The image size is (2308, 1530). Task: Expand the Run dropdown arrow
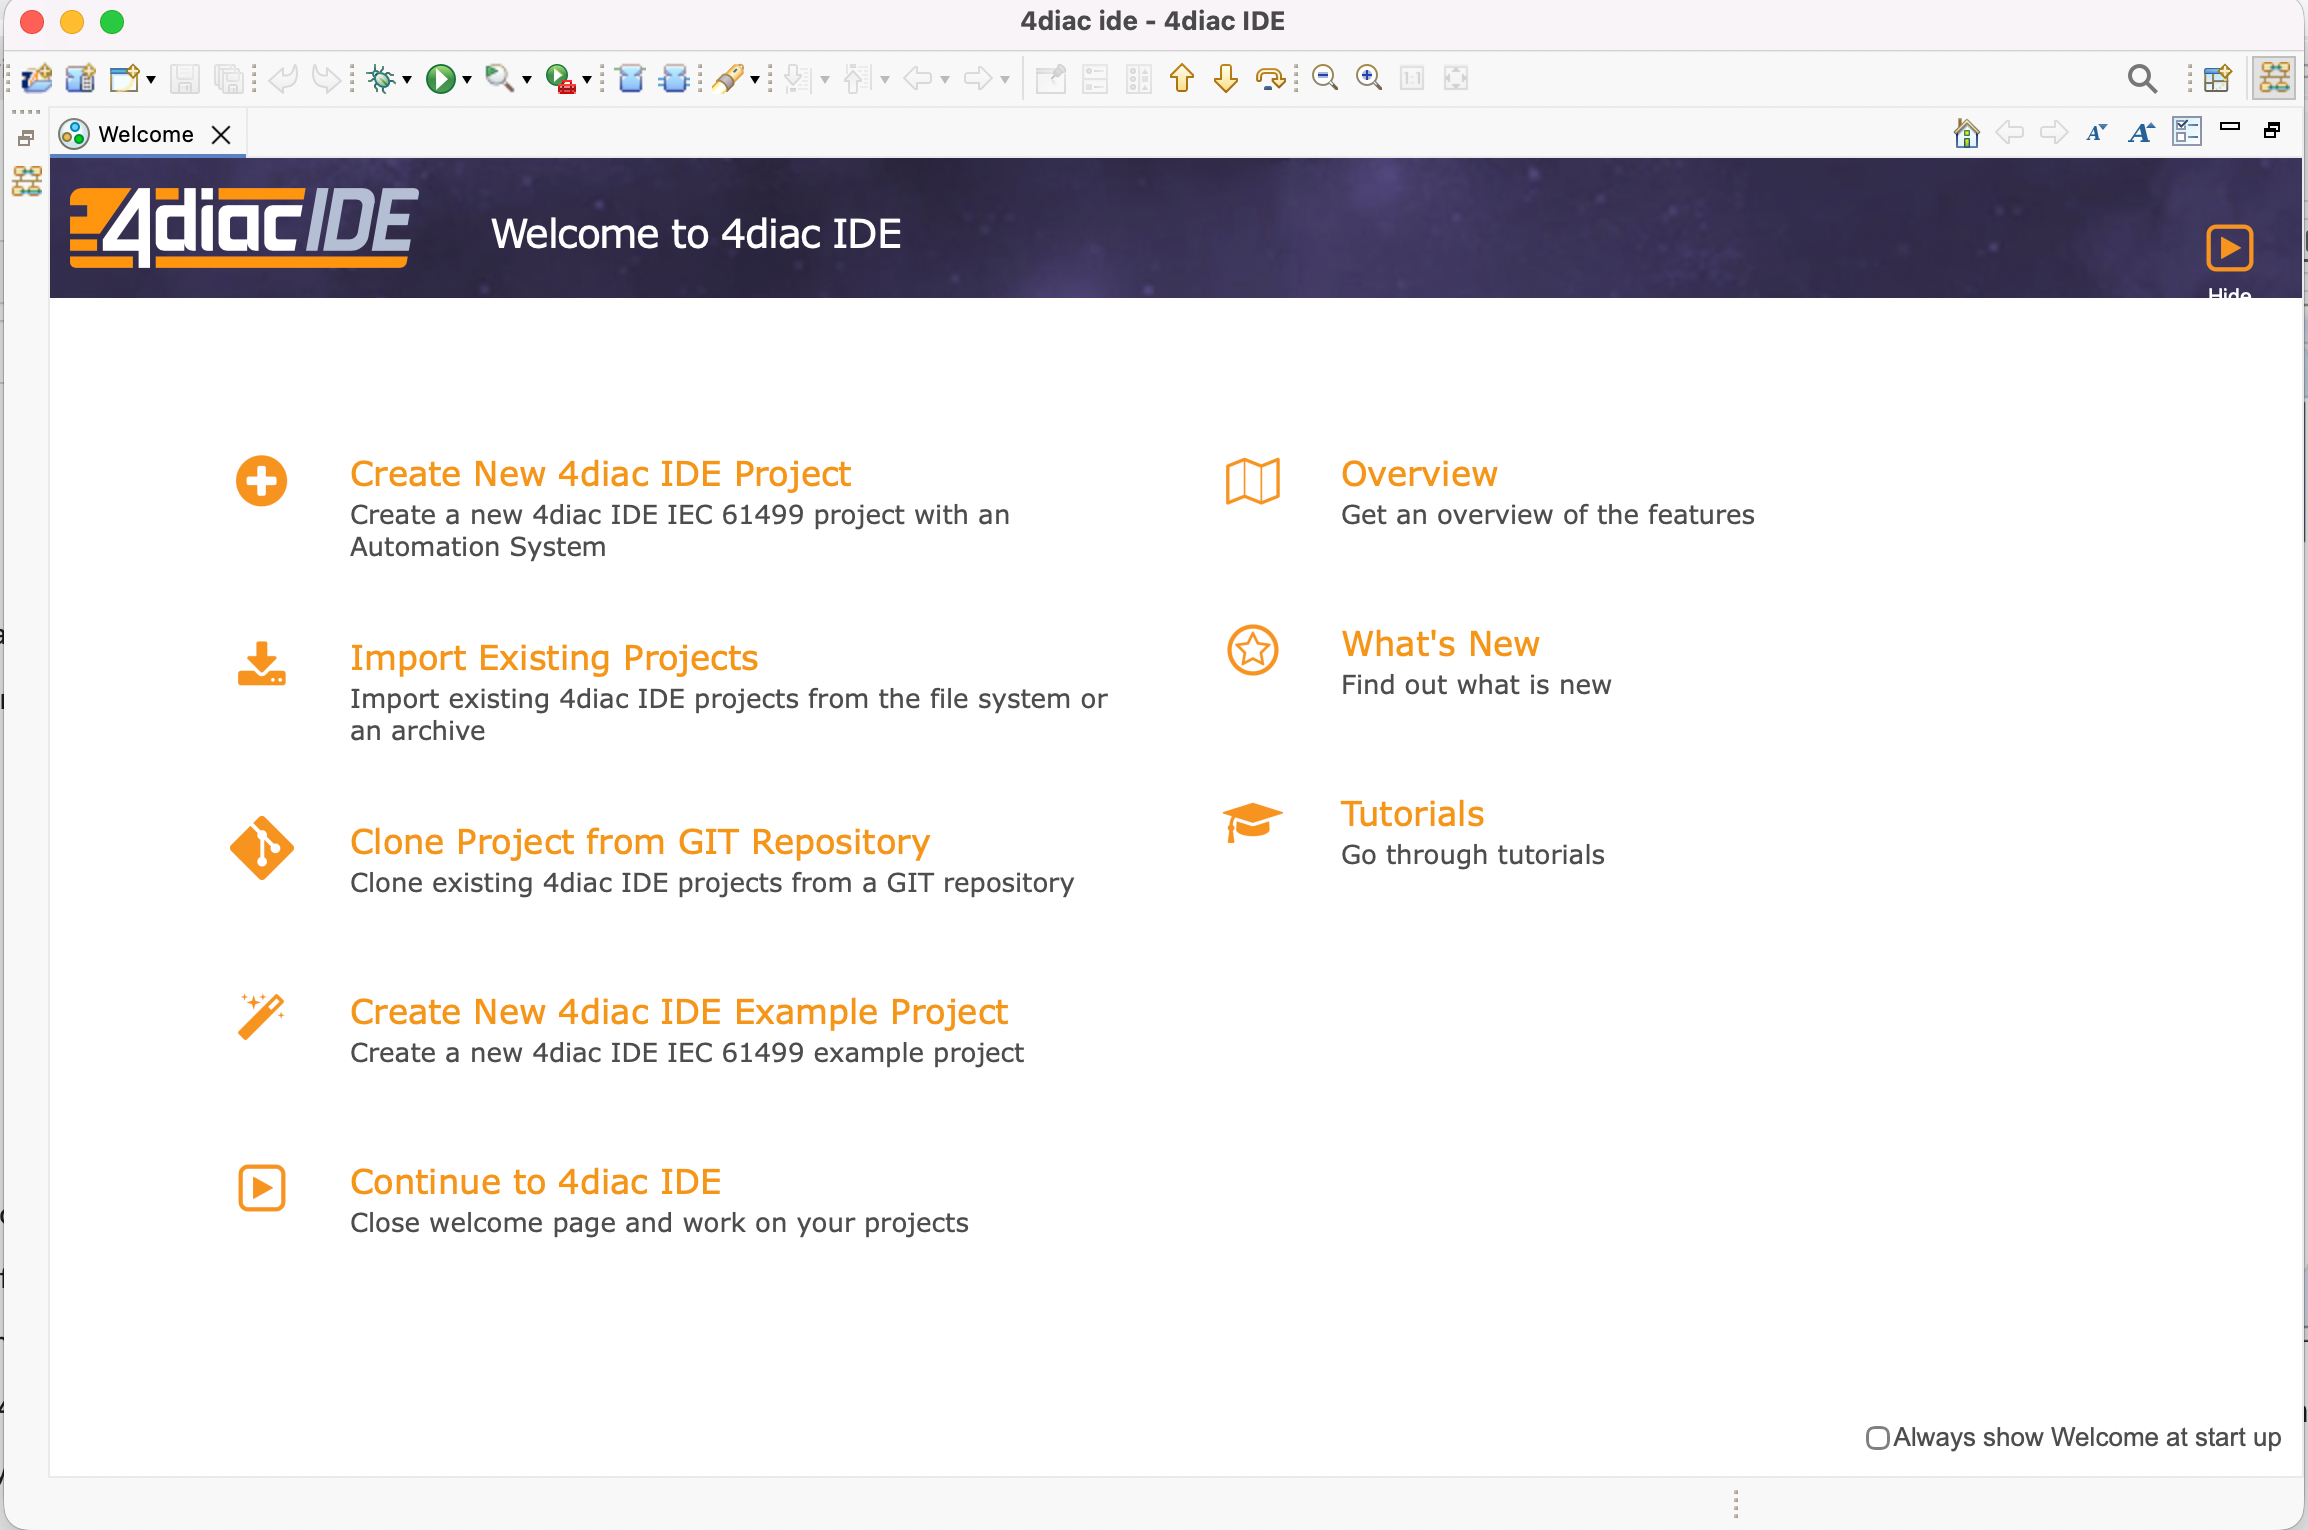(467, 79)
